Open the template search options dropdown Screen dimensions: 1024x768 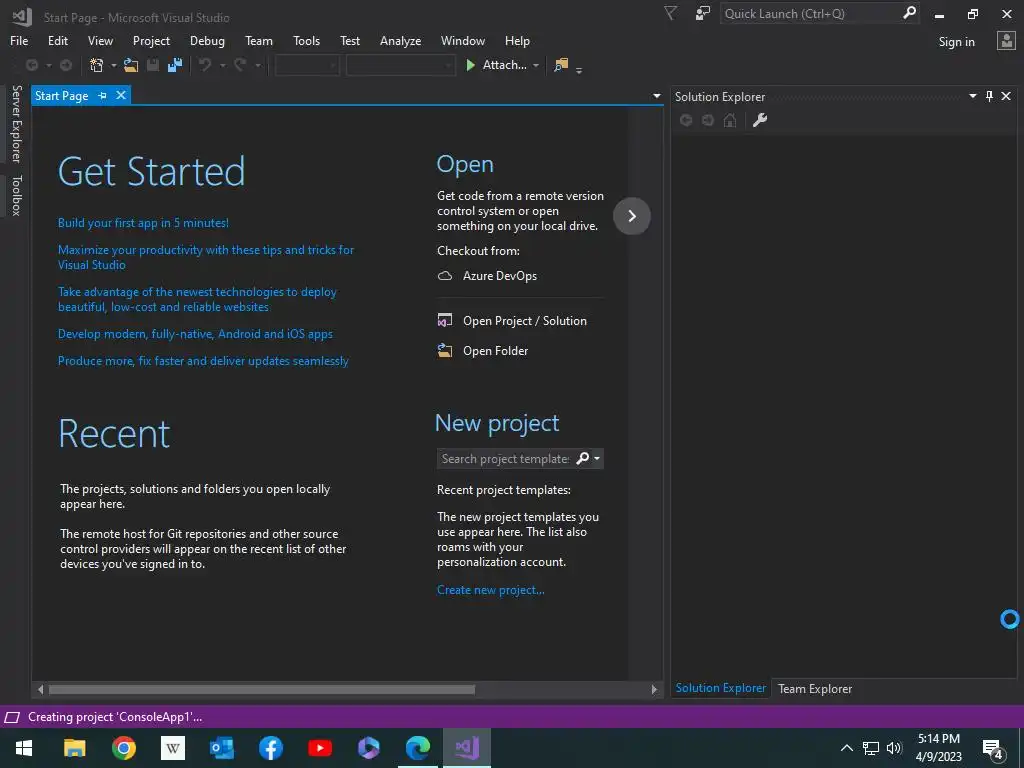[596, 458]
